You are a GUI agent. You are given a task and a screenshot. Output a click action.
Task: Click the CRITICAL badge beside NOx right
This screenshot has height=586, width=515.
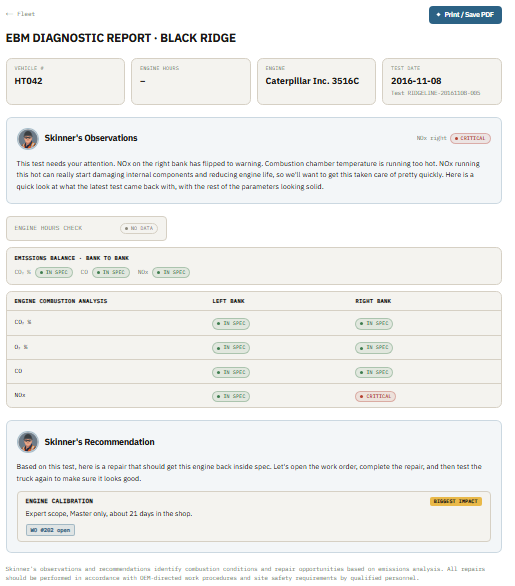tap(470, 138)
